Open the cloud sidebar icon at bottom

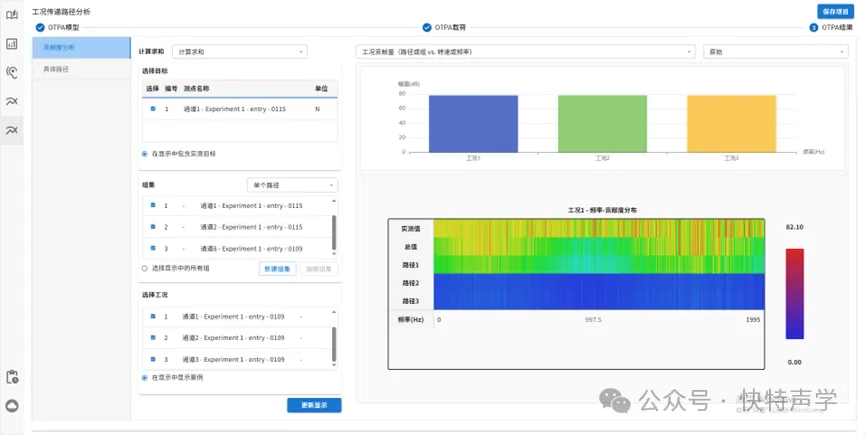[12, 406]
